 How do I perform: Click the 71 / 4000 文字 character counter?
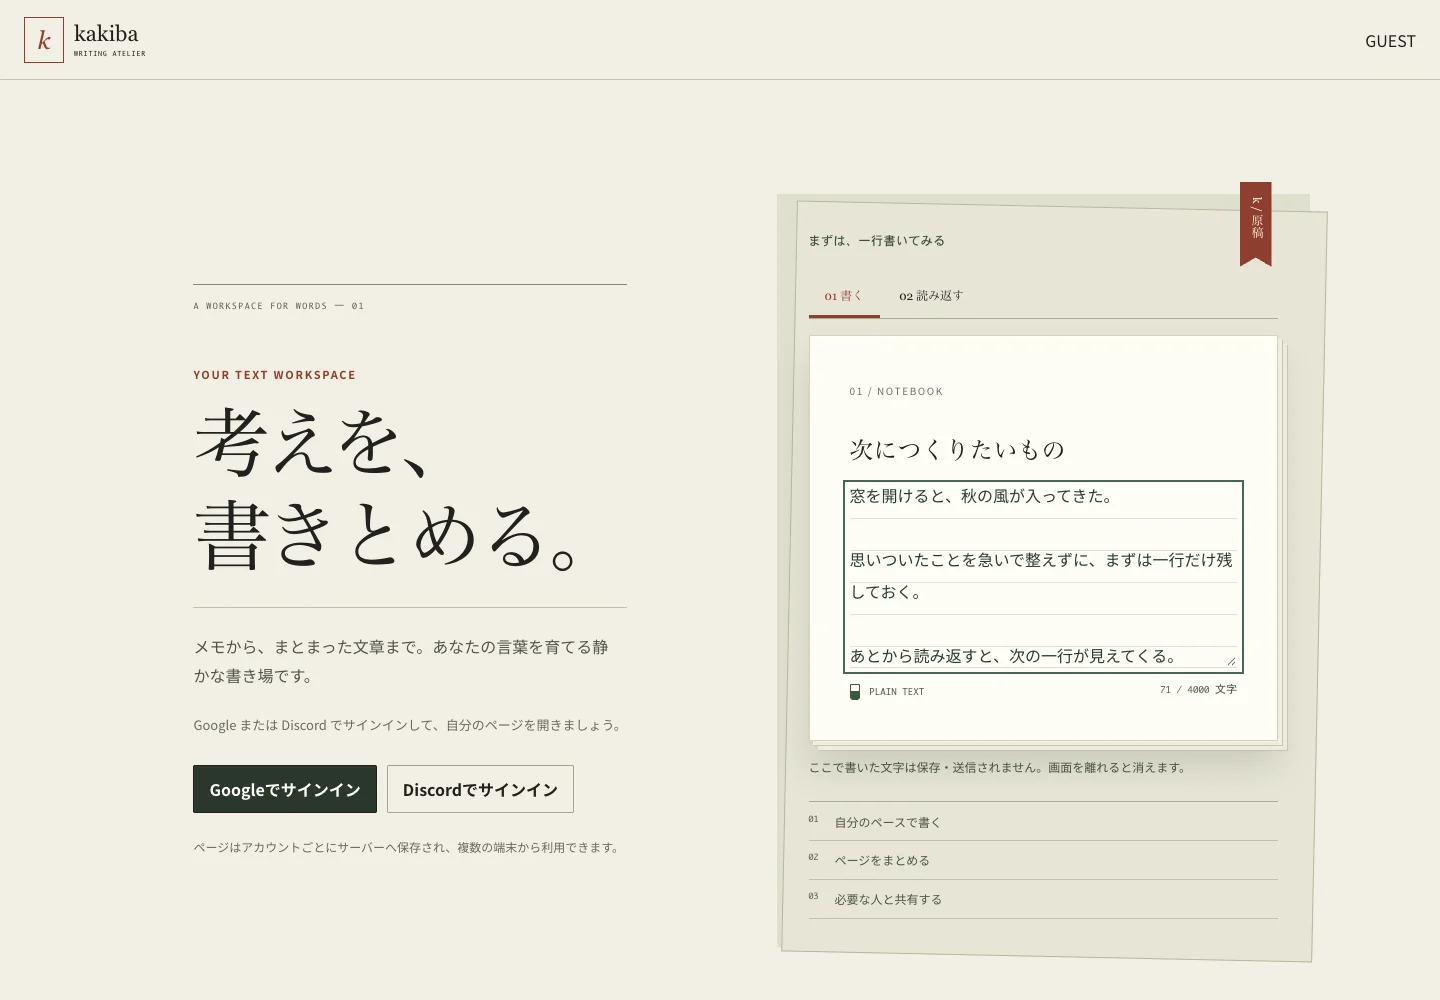(x=1198, y=689)
